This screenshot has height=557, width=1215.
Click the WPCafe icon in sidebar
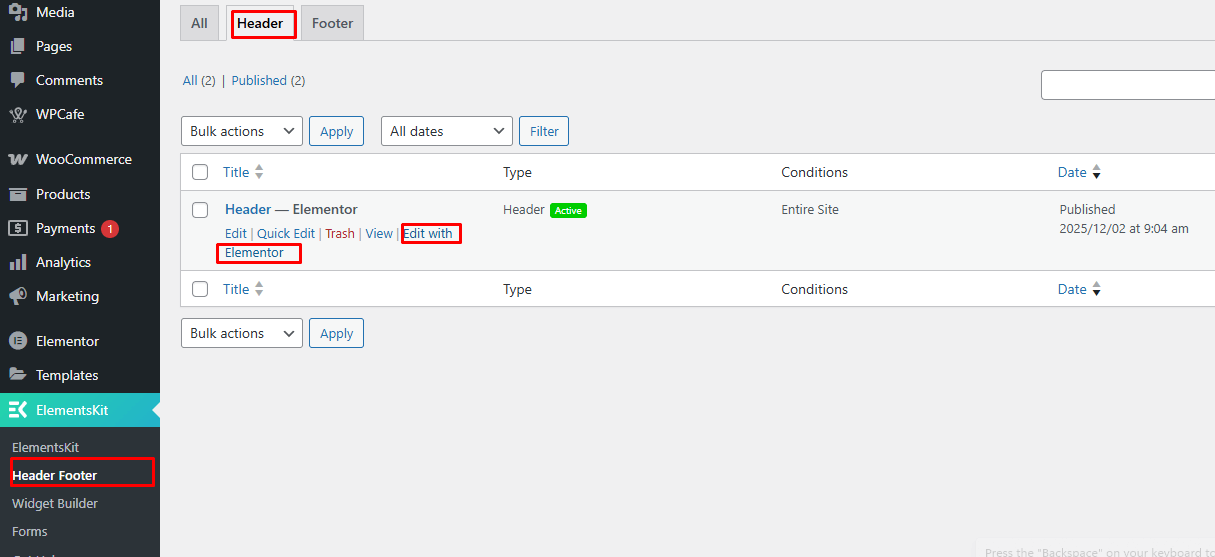coord(17,114)
